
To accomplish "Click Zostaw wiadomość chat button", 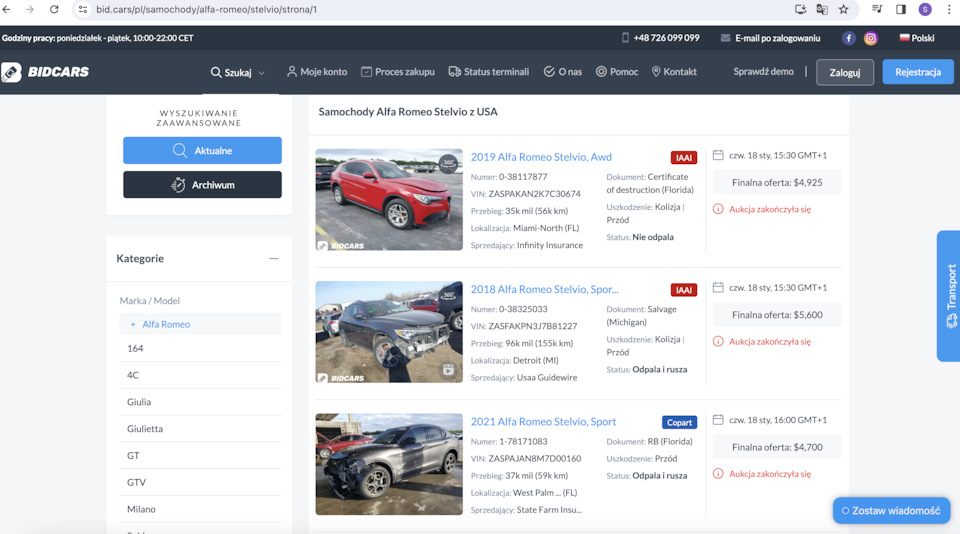I will [891, 510].
